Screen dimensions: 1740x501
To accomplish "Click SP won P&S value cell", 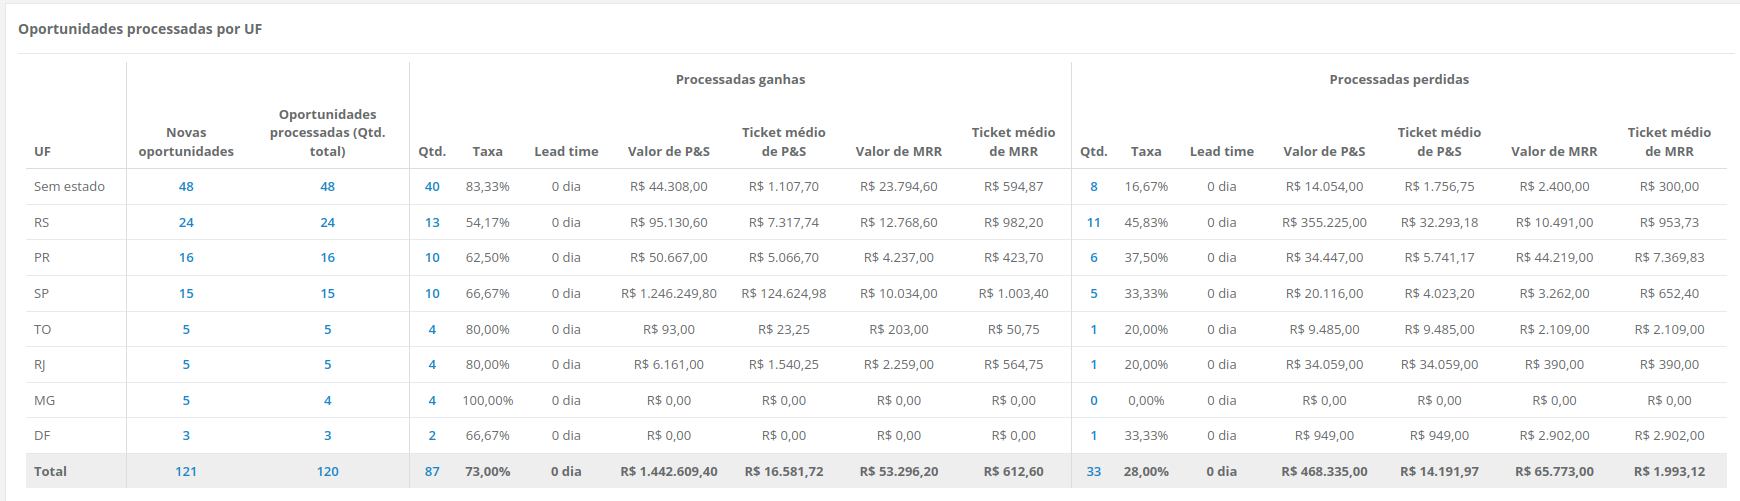I will point(668,294).
